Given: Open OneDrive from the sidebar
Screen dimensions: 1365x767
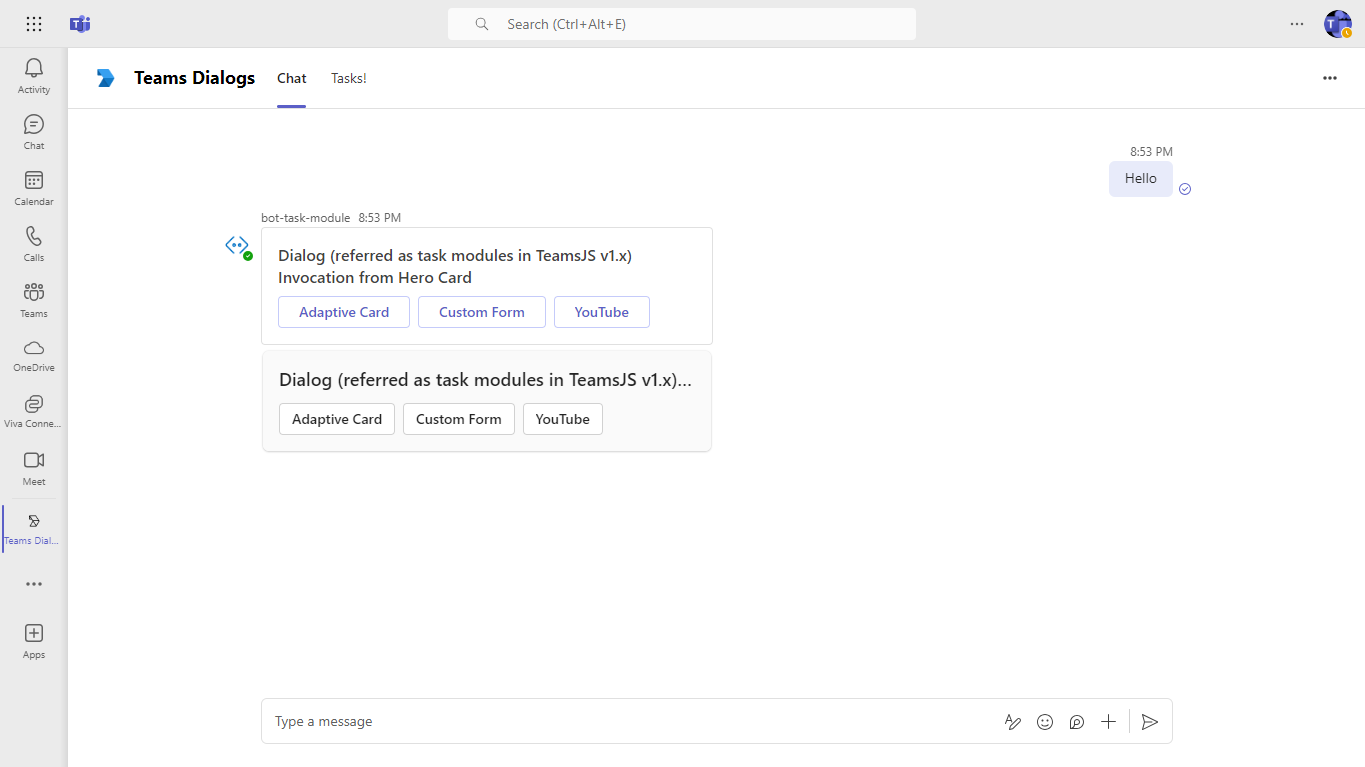Looking at the screenshot, I should 34,355.
